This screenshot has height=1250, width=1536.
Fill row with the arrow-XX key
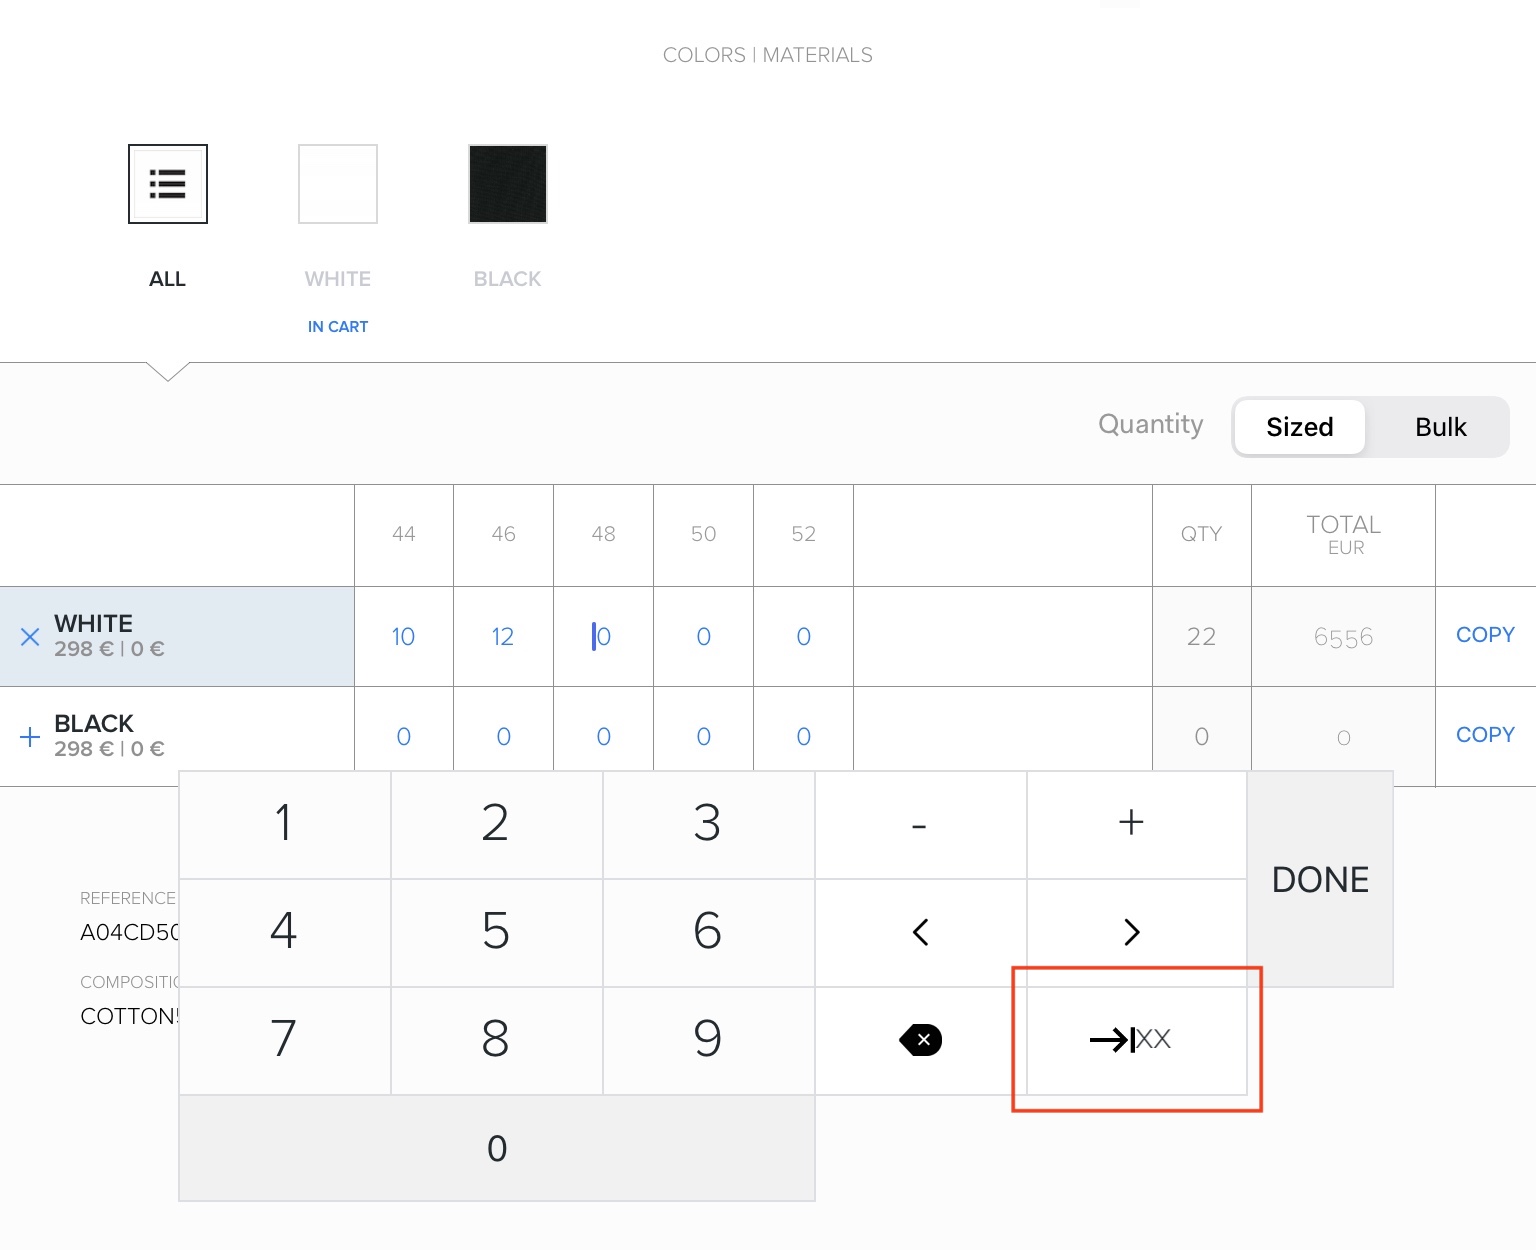(1136, 1040)
